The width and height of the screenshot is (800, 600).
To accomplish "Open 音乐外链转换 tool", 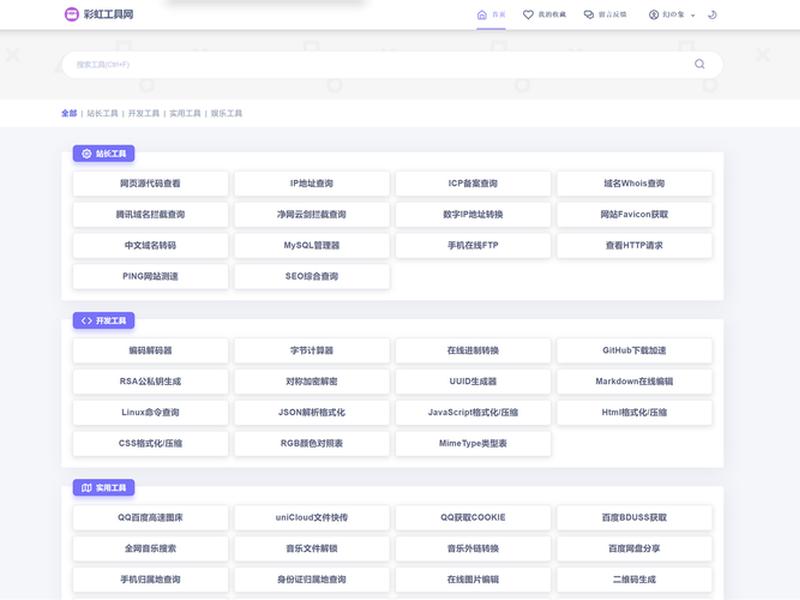I will 473,549.
